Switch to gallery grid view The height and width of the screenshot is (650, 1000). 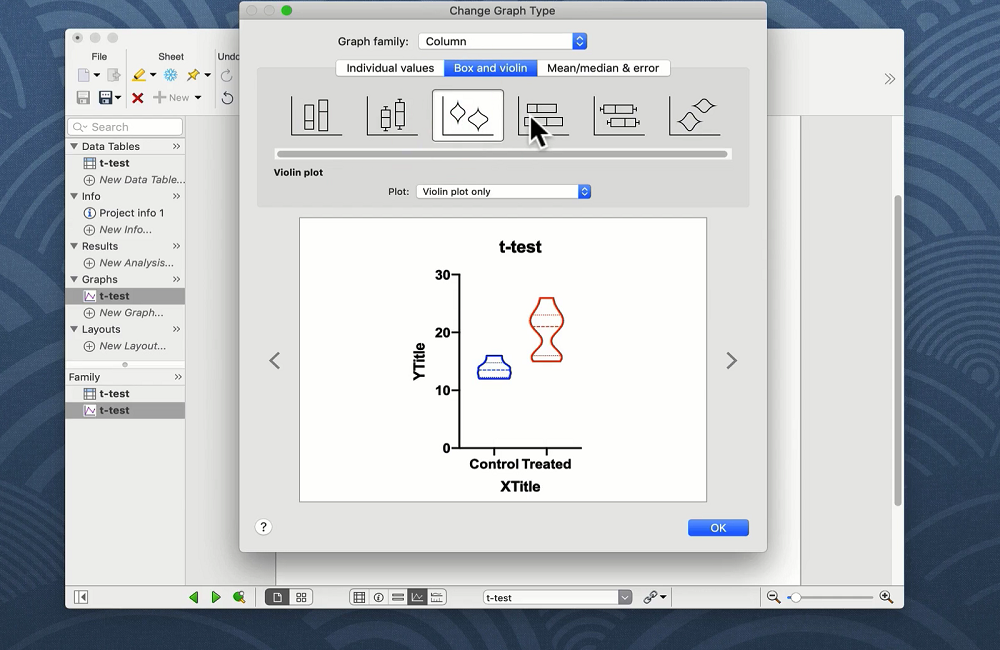pyautogui.click(x=301, y=597)
